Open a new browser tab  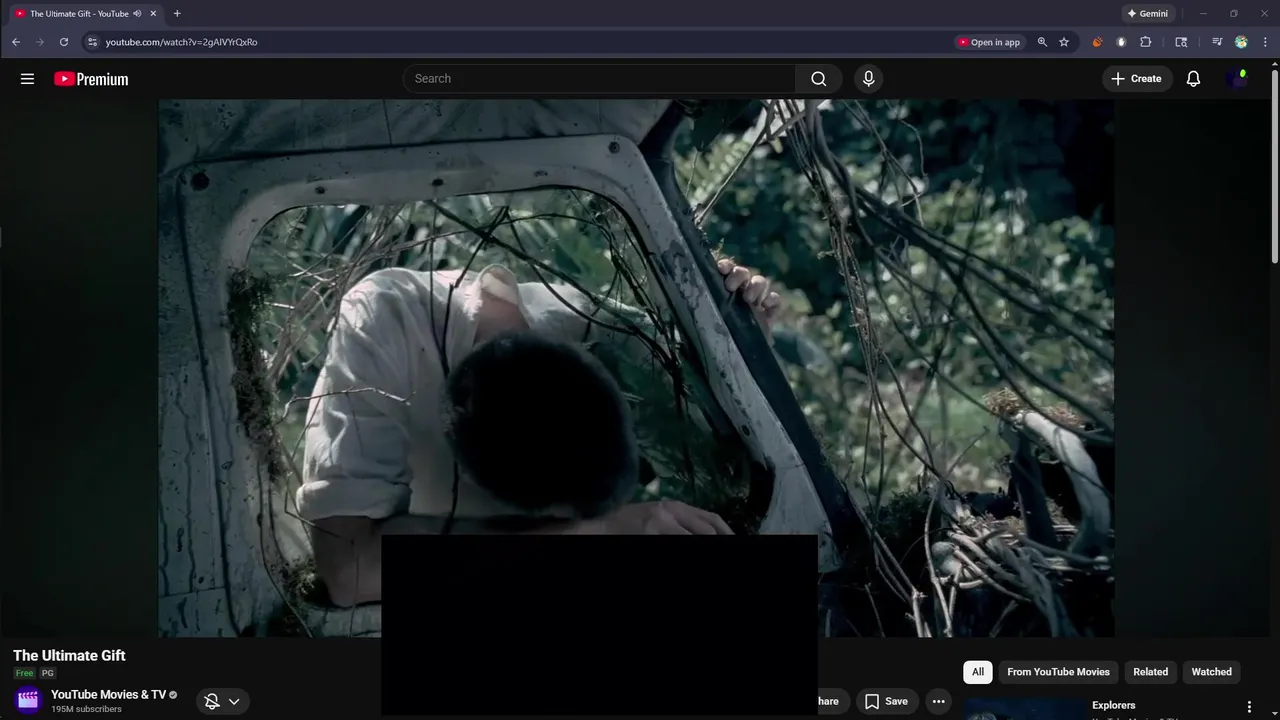[177, 14]
